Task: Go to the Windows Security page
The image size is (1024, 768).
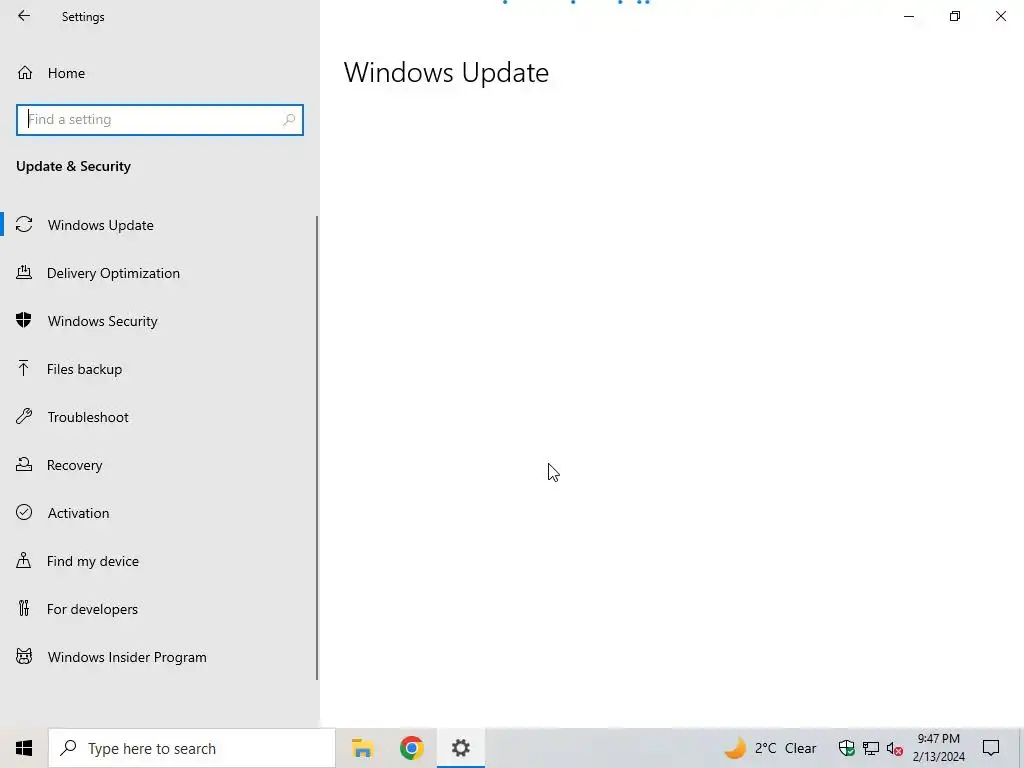Action: coord(159,321)
